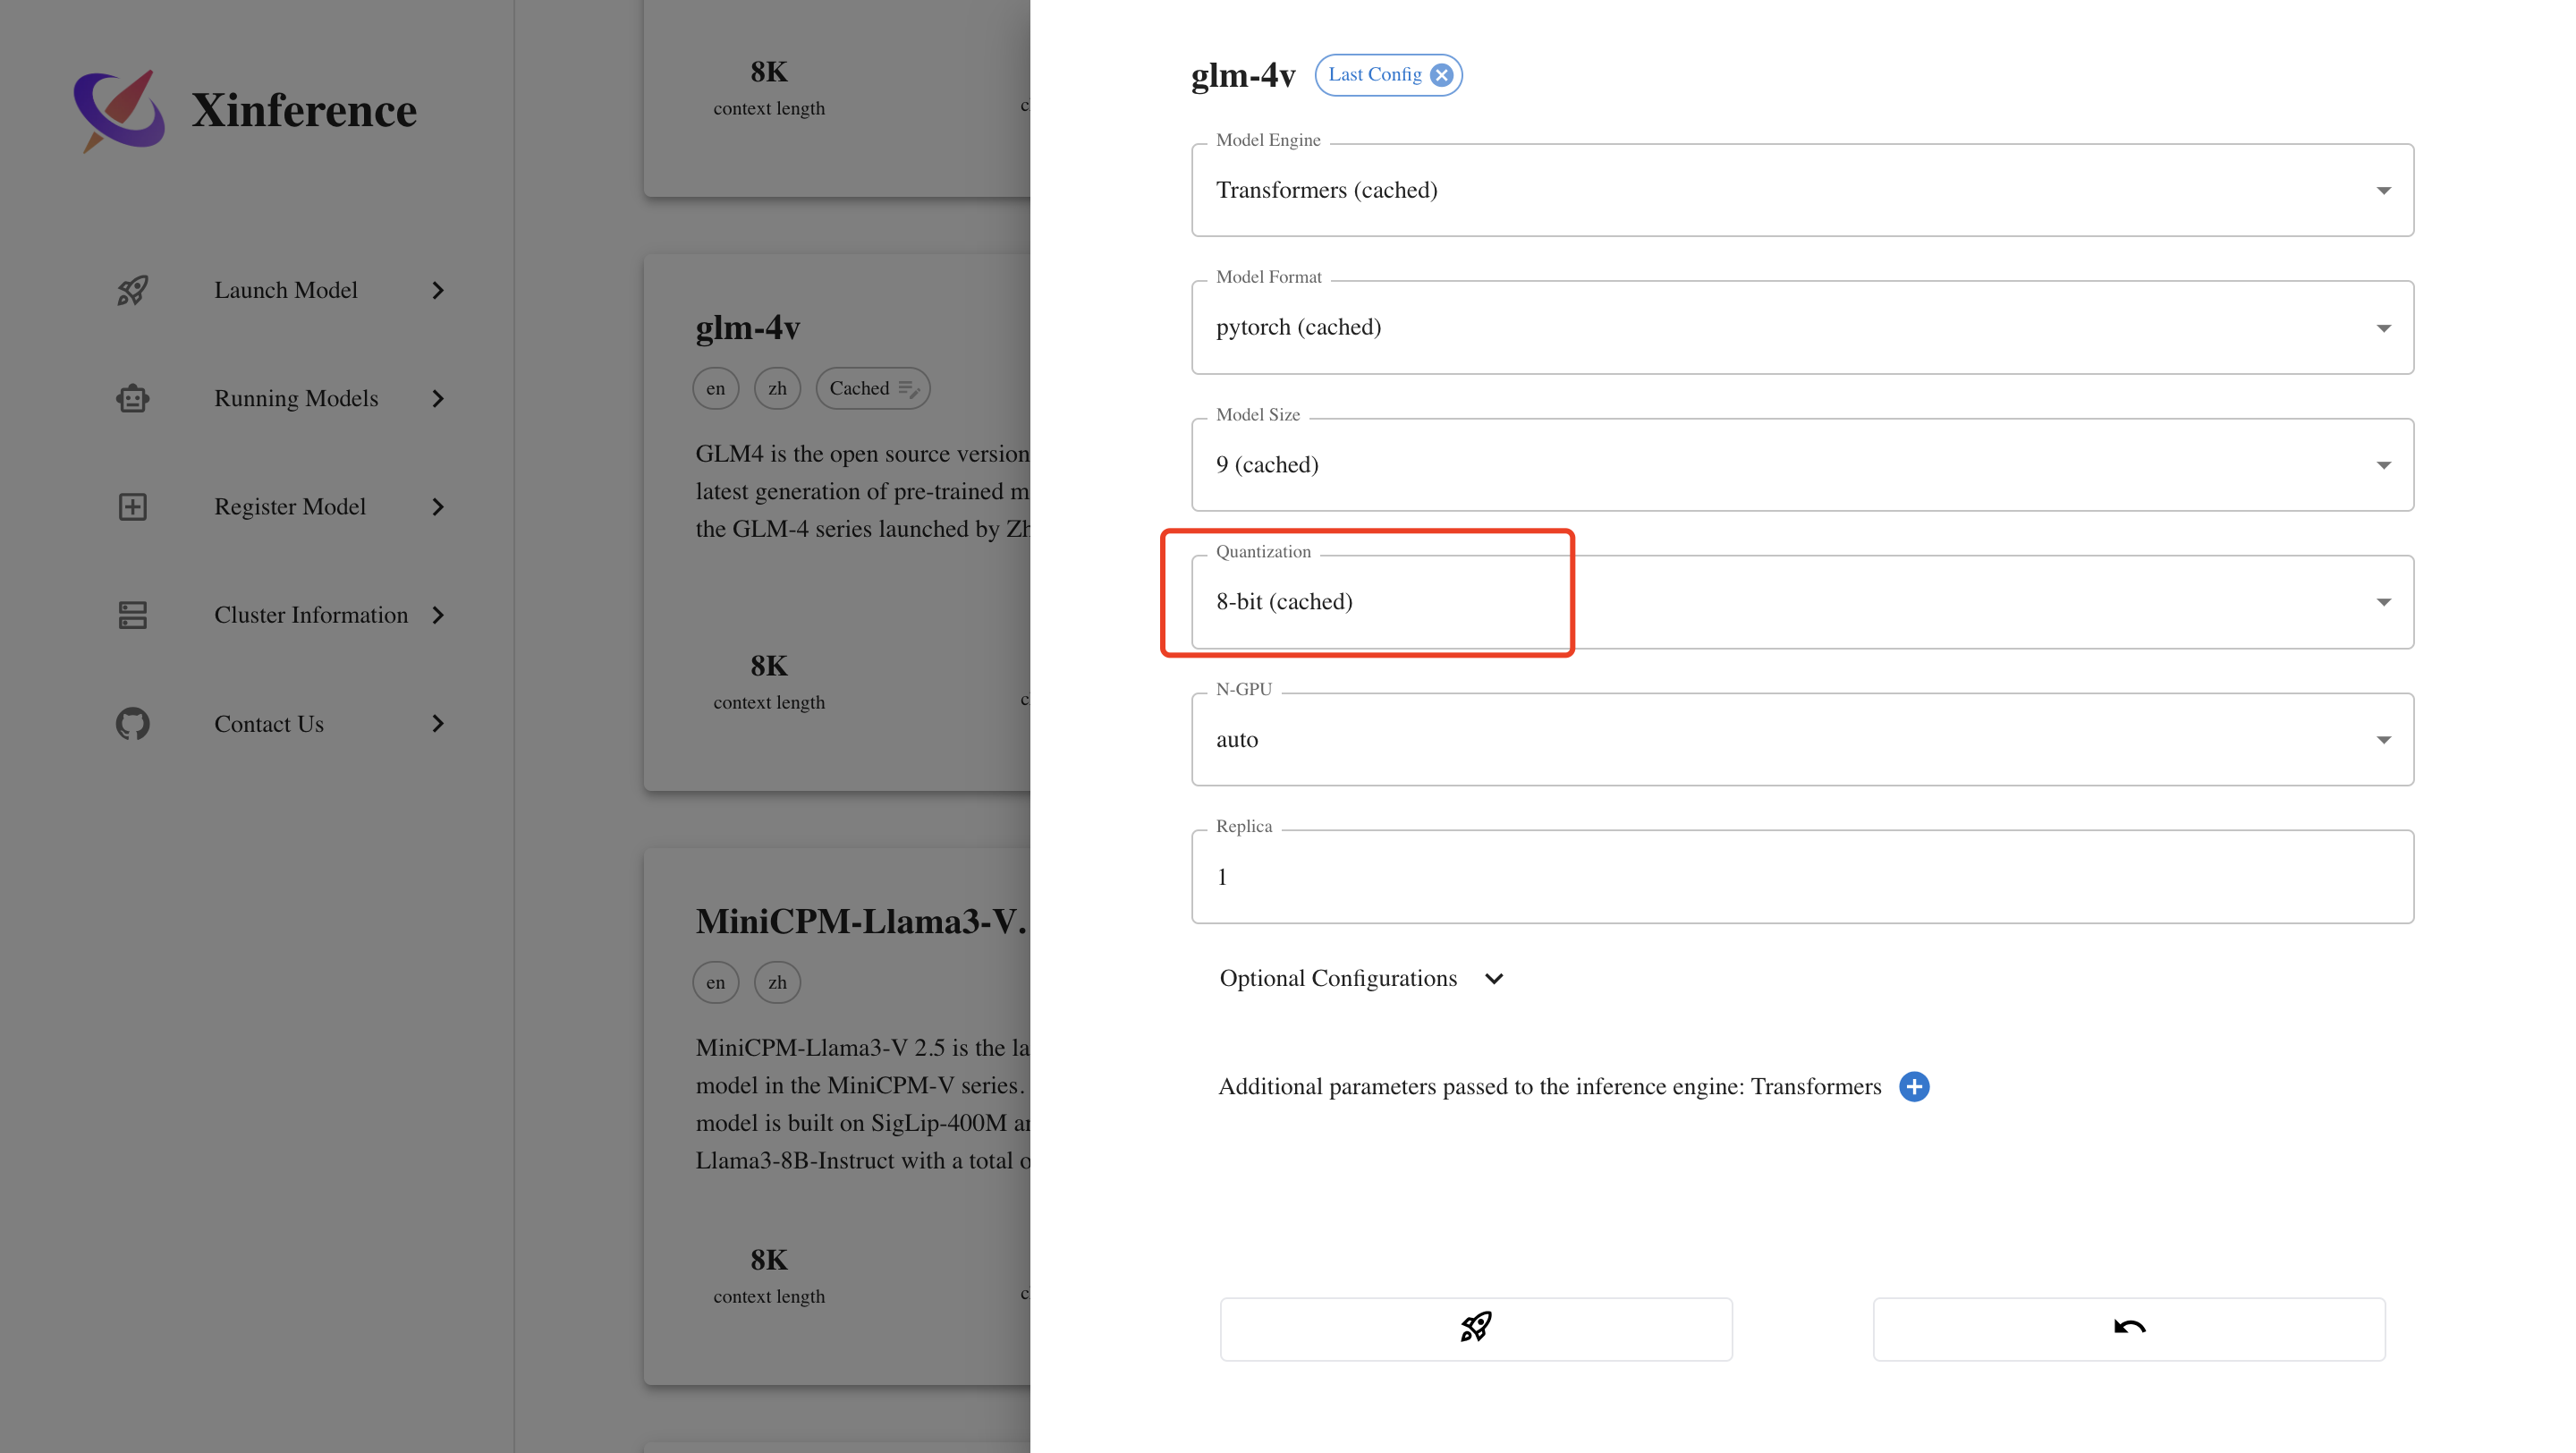Click MiniCPM card 8K context length
This screenshot has width=2576, height=1453.
click(x=769, y=1276)
